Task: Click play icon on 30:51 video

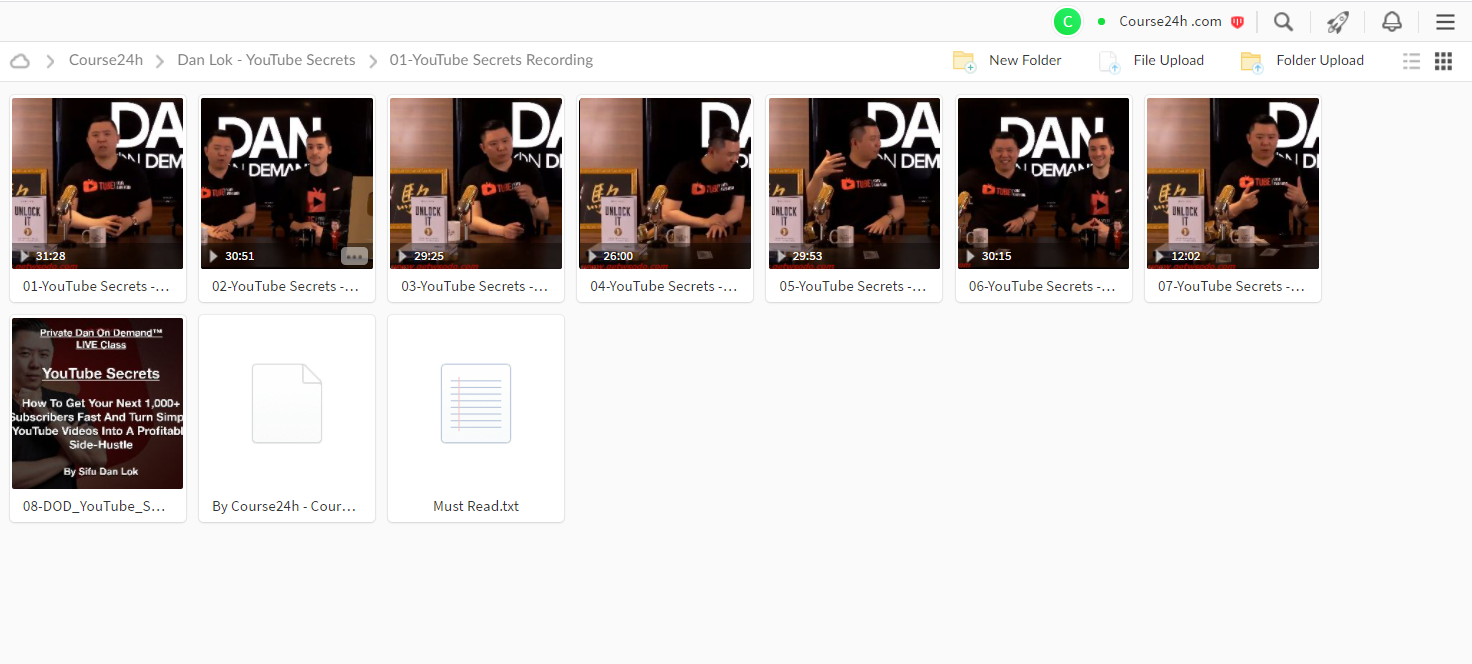Action: [212, 256]
